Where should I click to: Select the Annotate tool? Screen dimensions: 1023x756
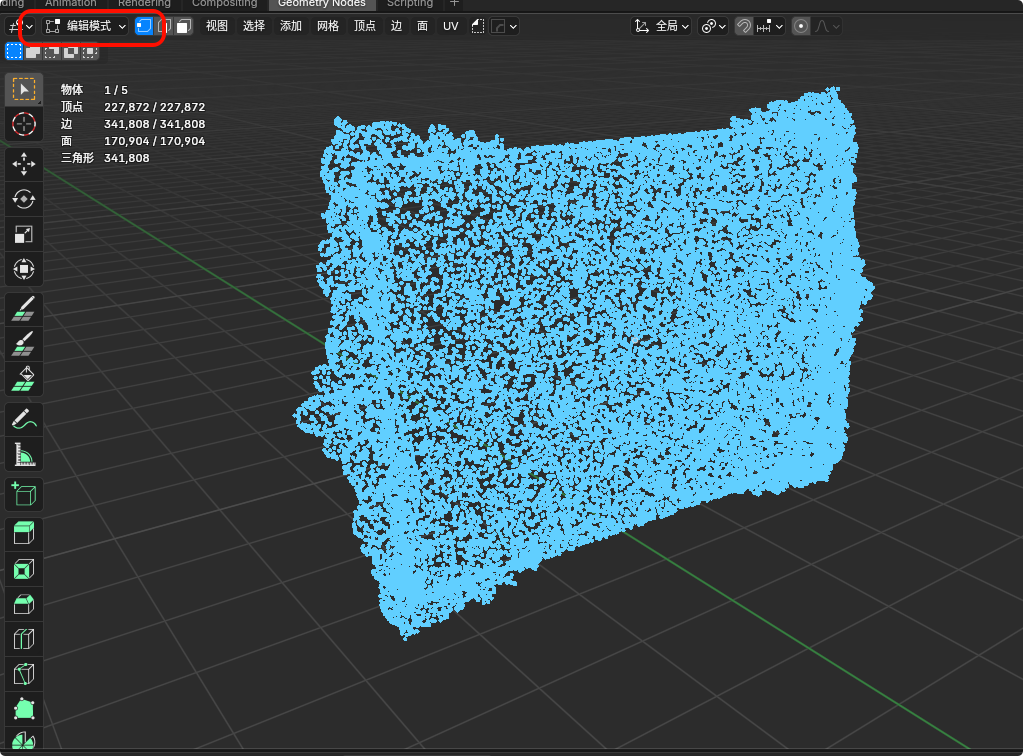click(x=23, y=418)
